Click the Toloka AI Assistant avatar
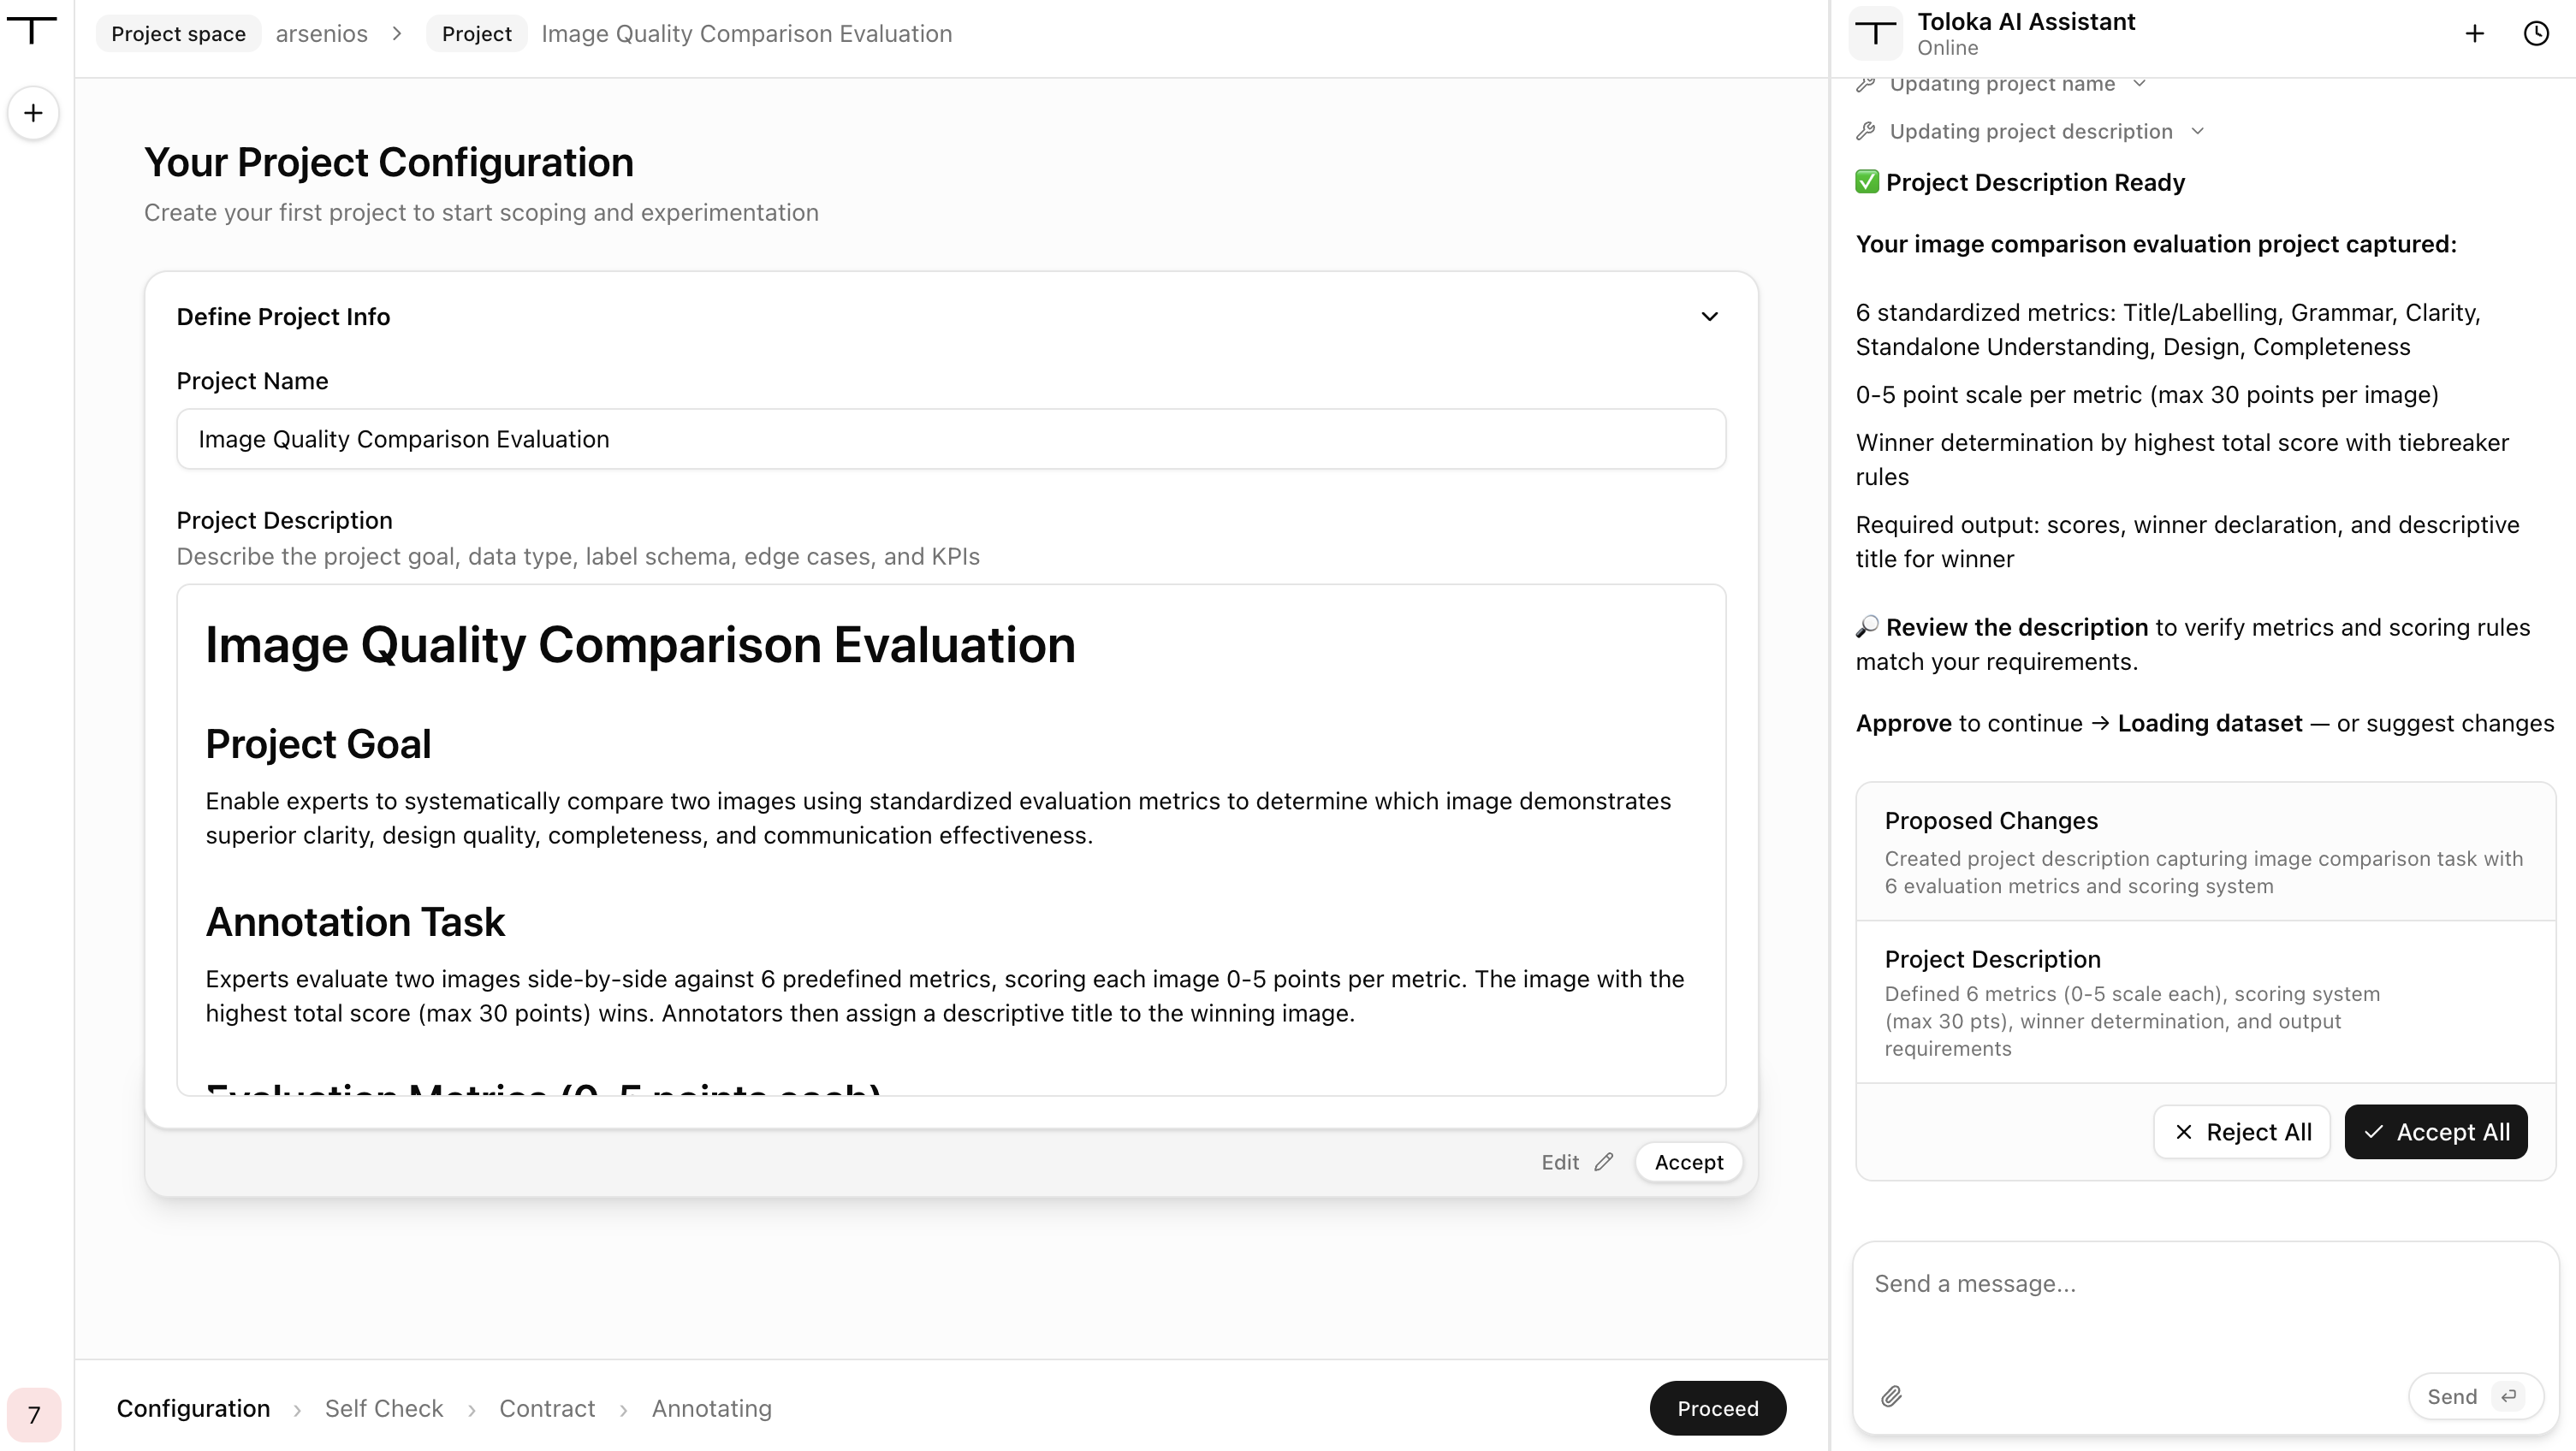The image size is (2576, 1451). pos(1875,34)
